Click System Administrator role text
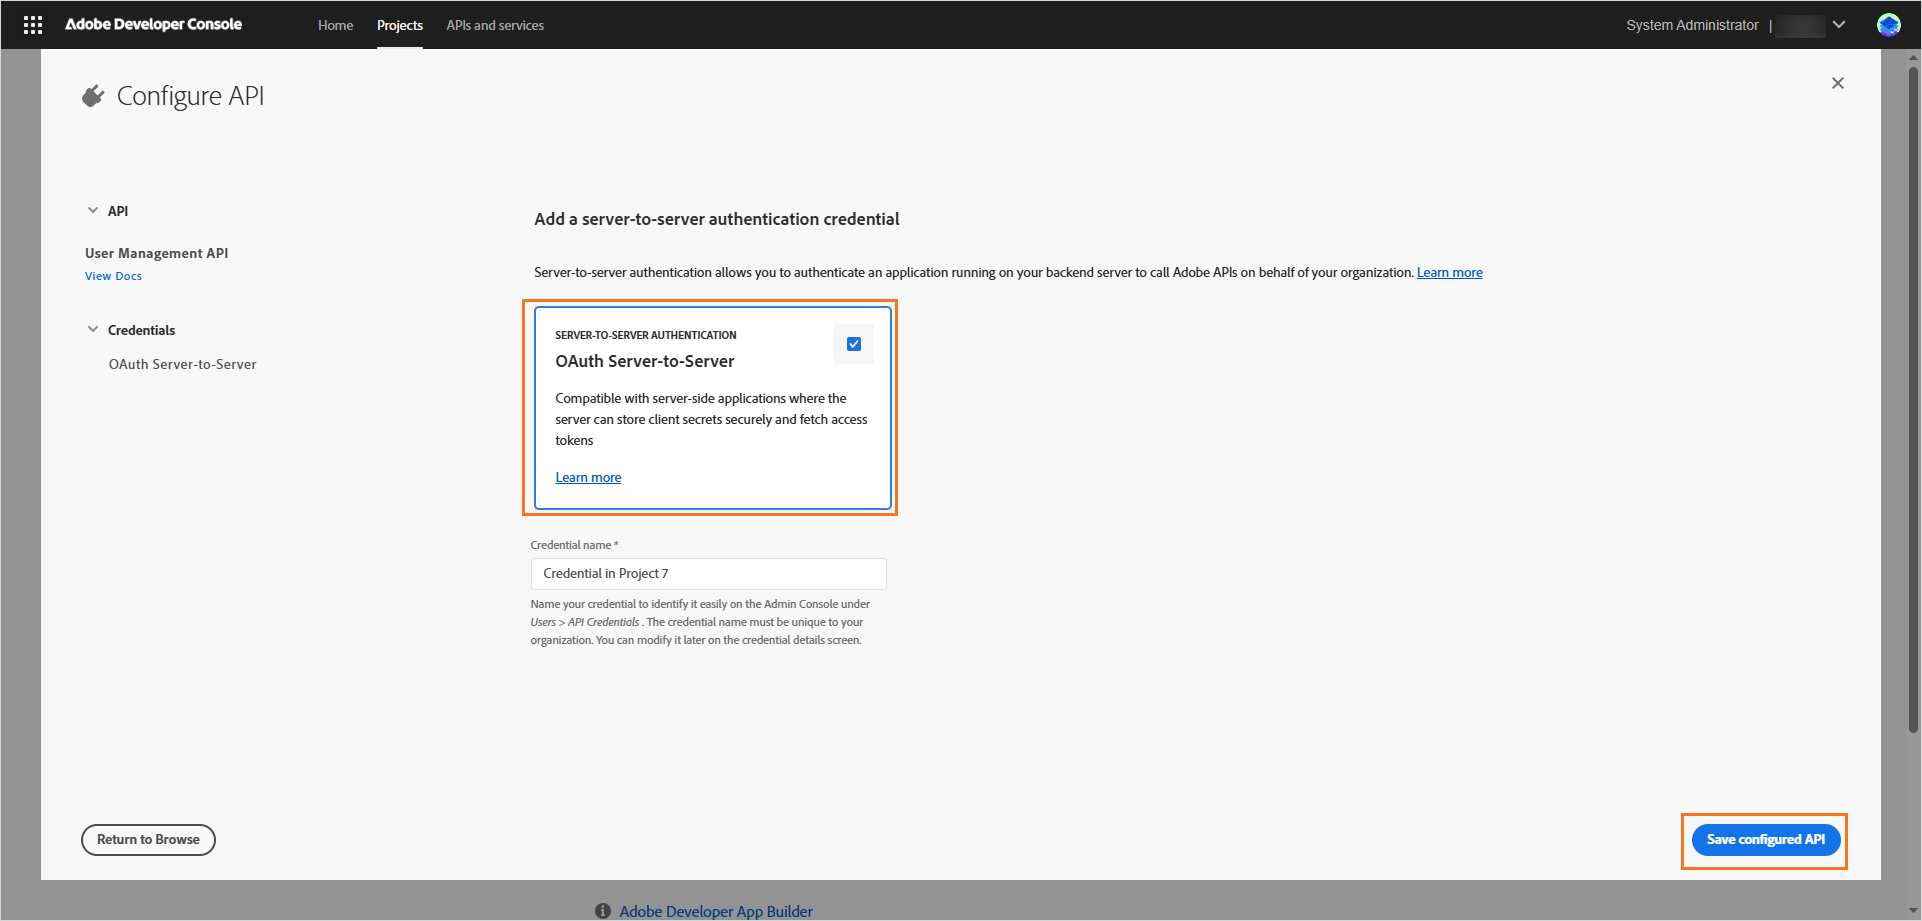 tap(1692, 25)
